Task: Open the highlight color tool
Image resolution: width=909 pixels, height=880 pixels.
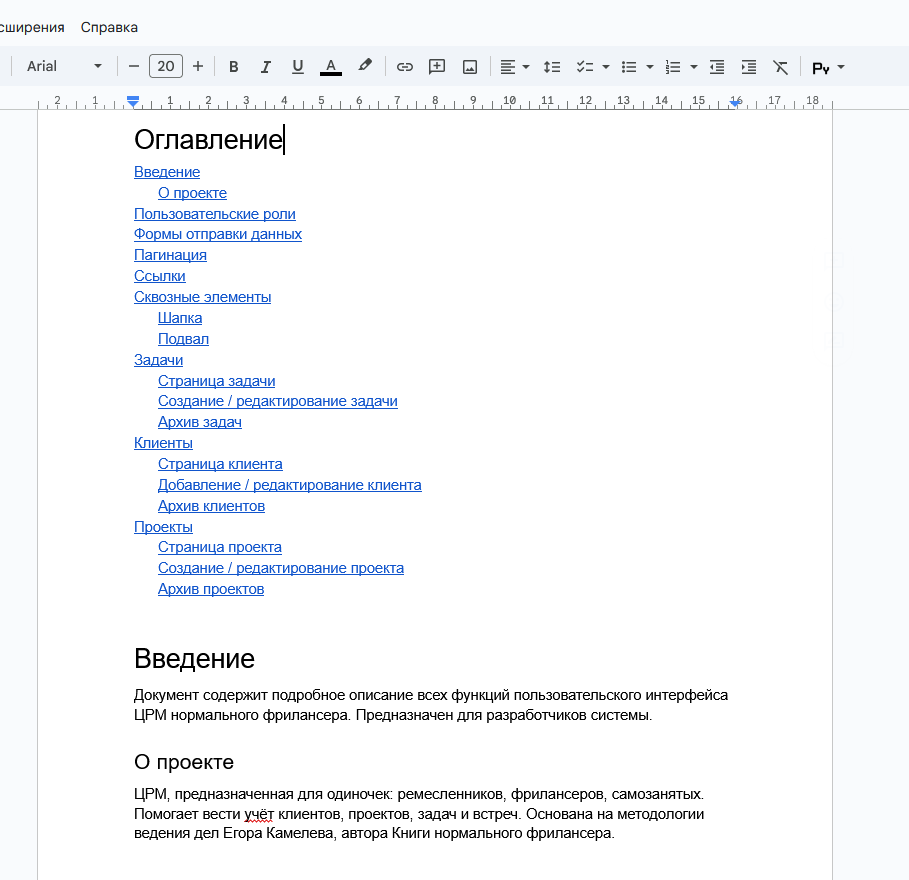Action: (363, 66)
